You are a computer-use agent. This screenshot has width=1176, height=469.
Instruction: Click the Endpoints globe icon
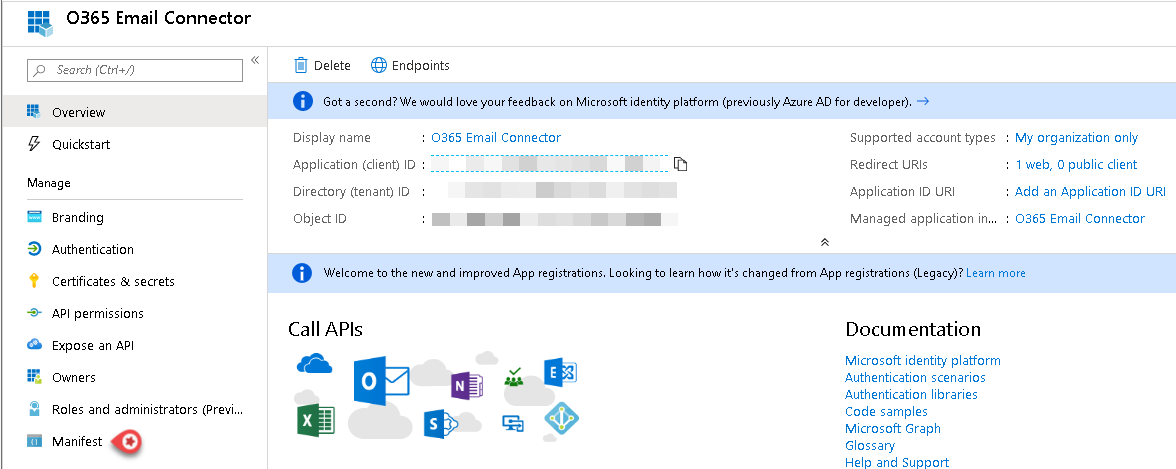point(379,65)
